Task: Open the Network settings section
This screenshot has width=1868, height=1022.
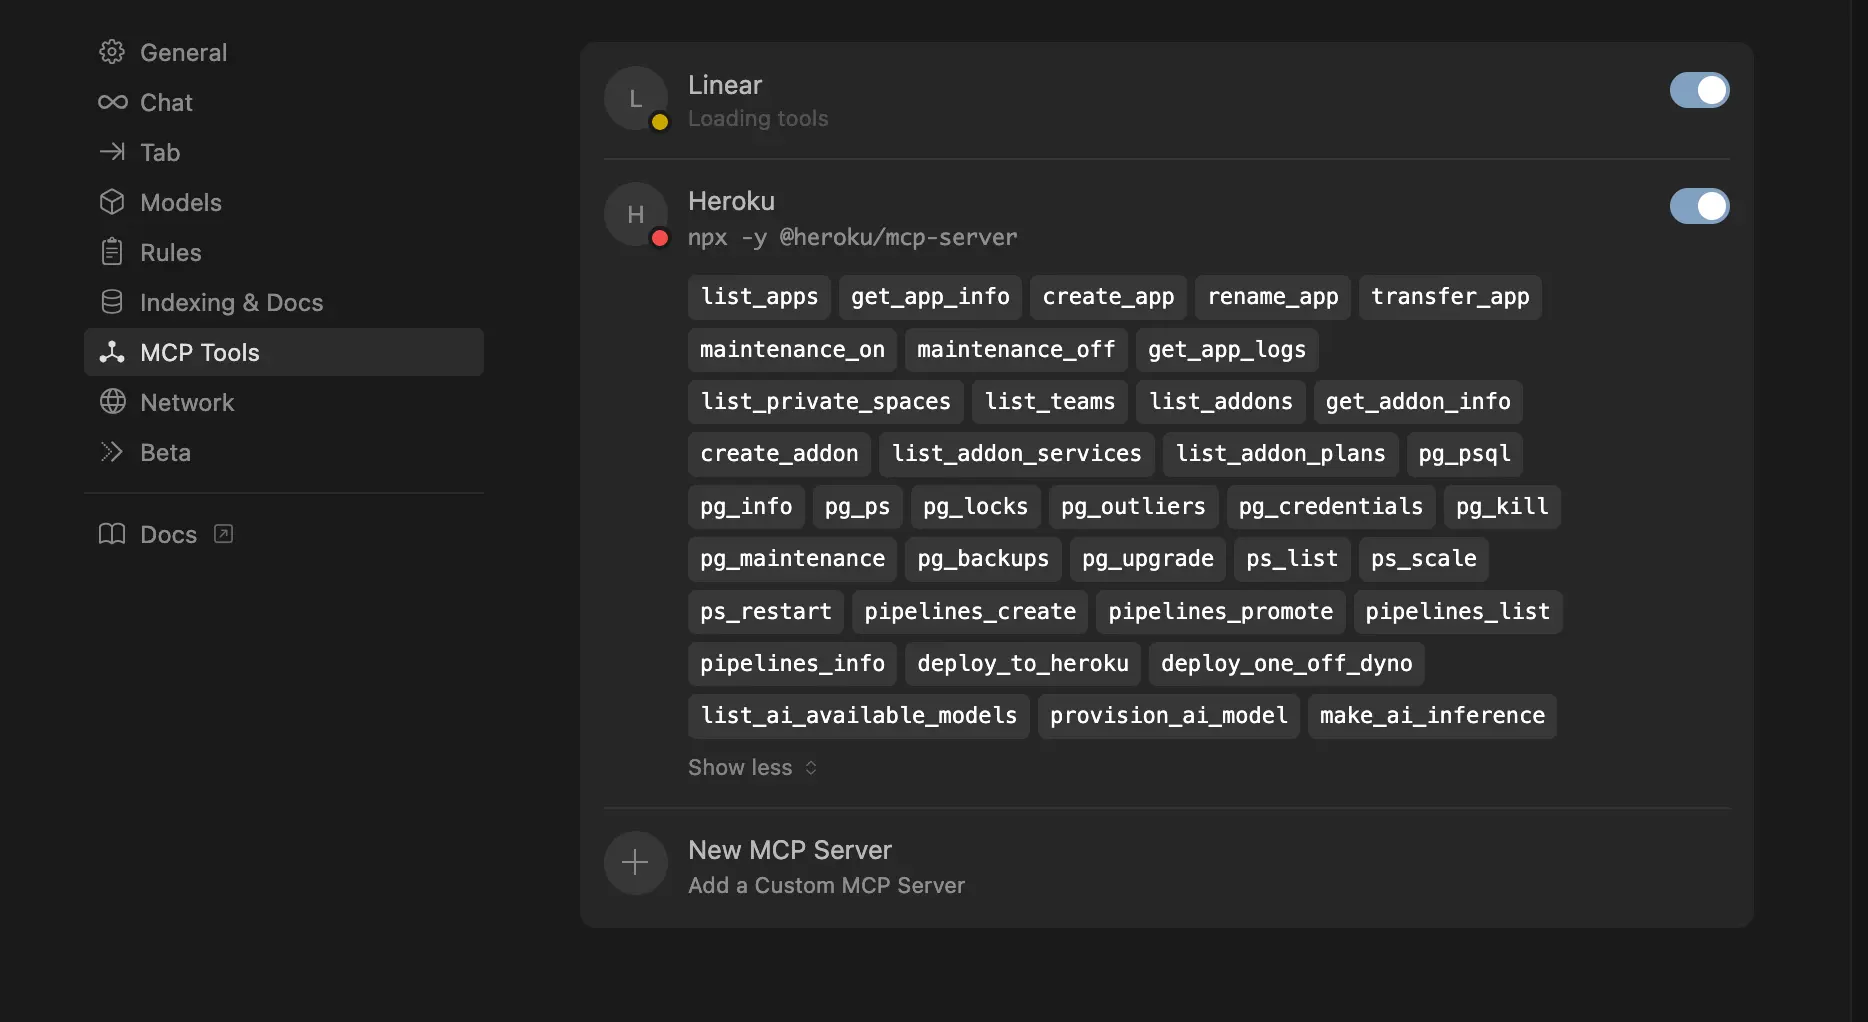Action: 187,402
